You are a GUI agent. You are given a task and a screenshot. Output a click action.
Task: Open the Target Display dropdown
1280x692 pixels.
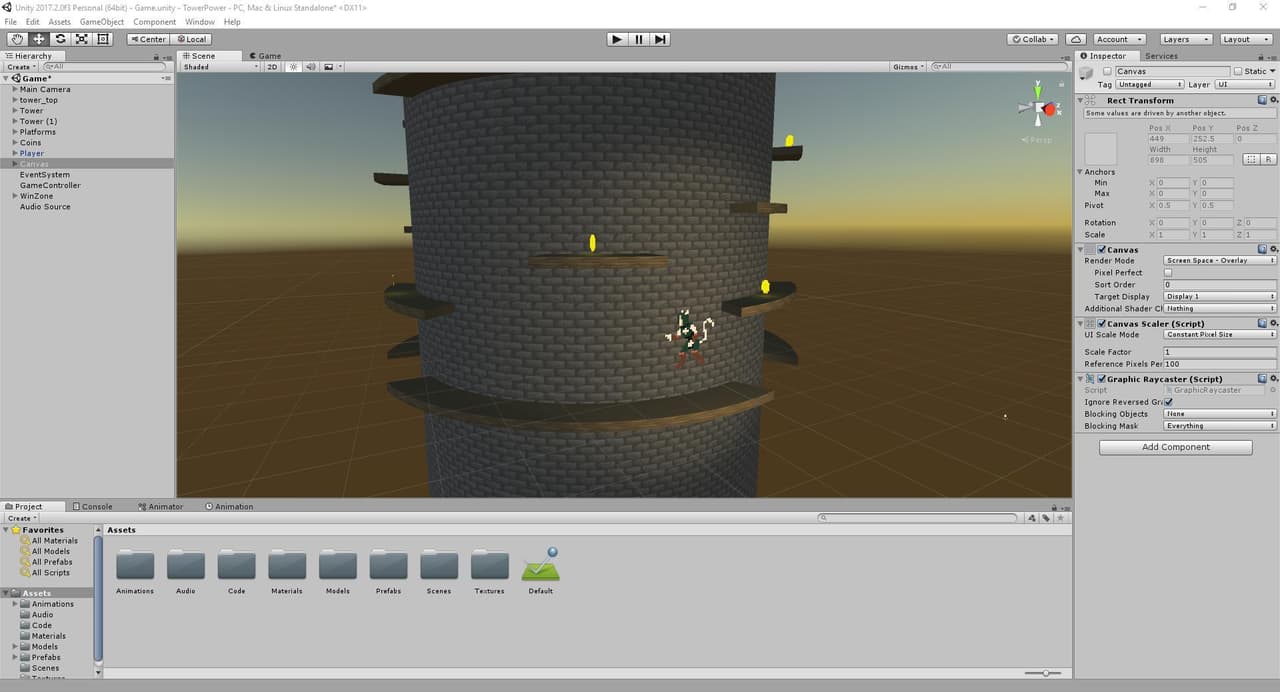point(1220,296)
